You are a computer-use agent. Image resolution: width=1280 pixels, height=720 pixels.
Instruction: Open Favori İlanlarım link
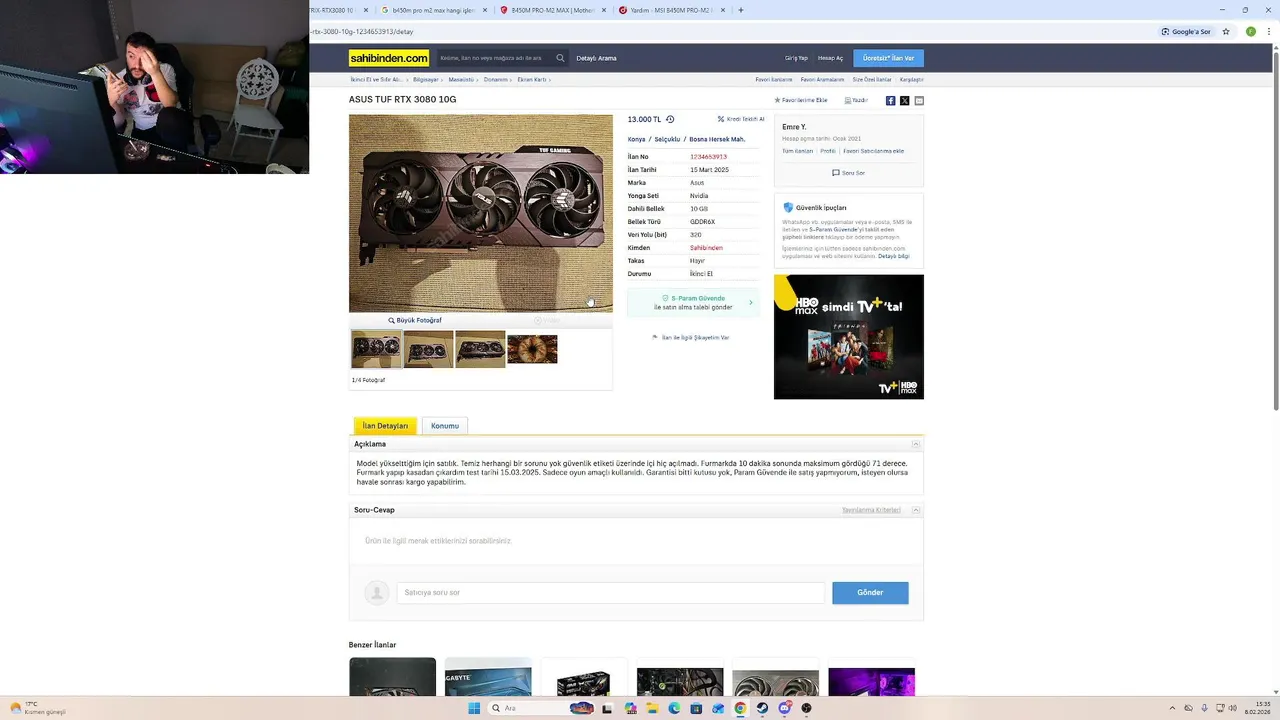click(774, 79)
